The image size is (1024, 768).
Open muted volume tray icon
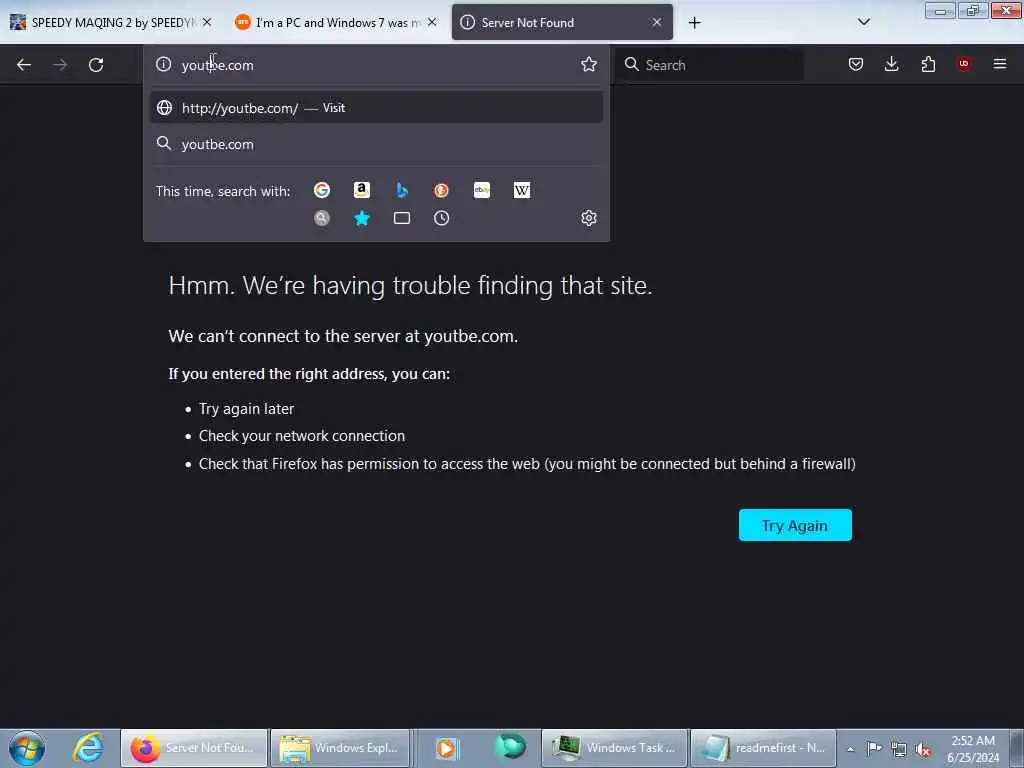pyautogui.click(x=923, y=749)
